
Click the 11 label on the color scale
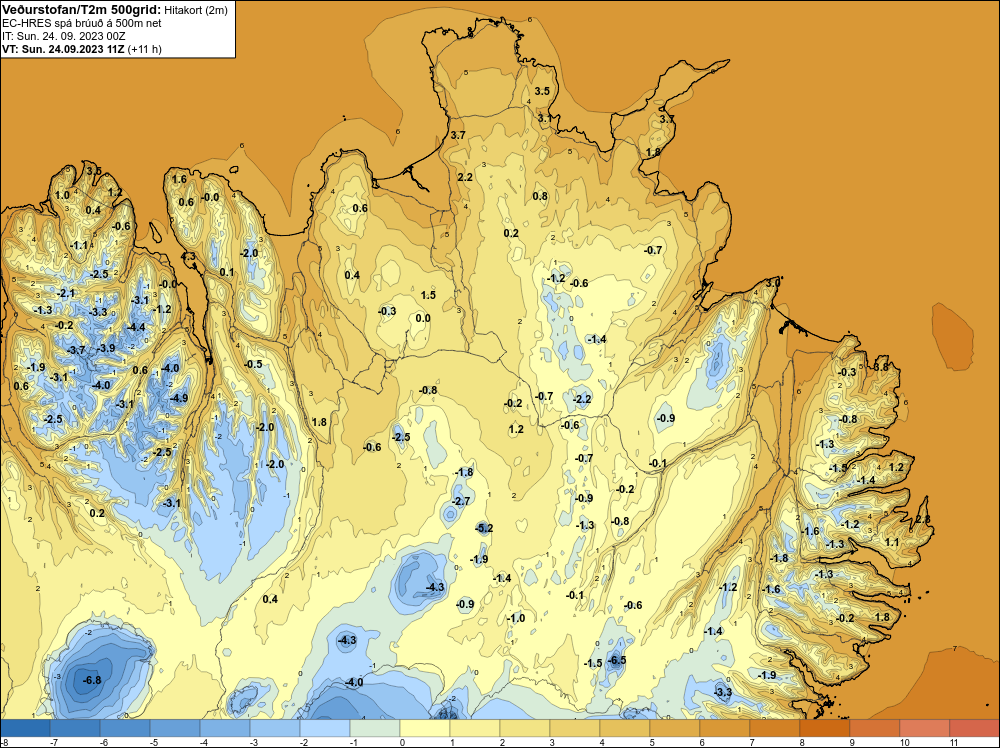tap(954, 742)
